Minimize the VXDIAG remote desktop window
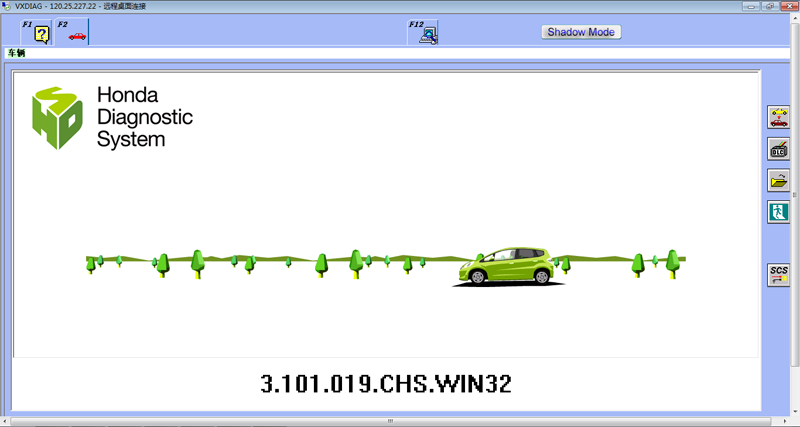Image resolution: width=800 pixels, height=427 pixels. pos(750,6)
